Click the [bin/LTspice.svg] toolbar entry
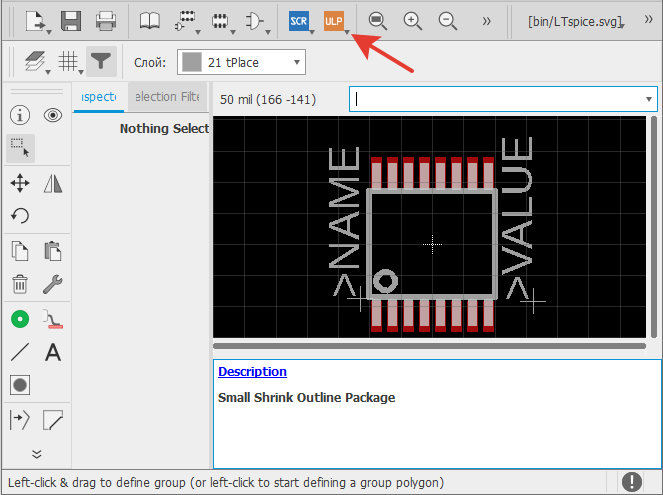 [x=575, y=22]
